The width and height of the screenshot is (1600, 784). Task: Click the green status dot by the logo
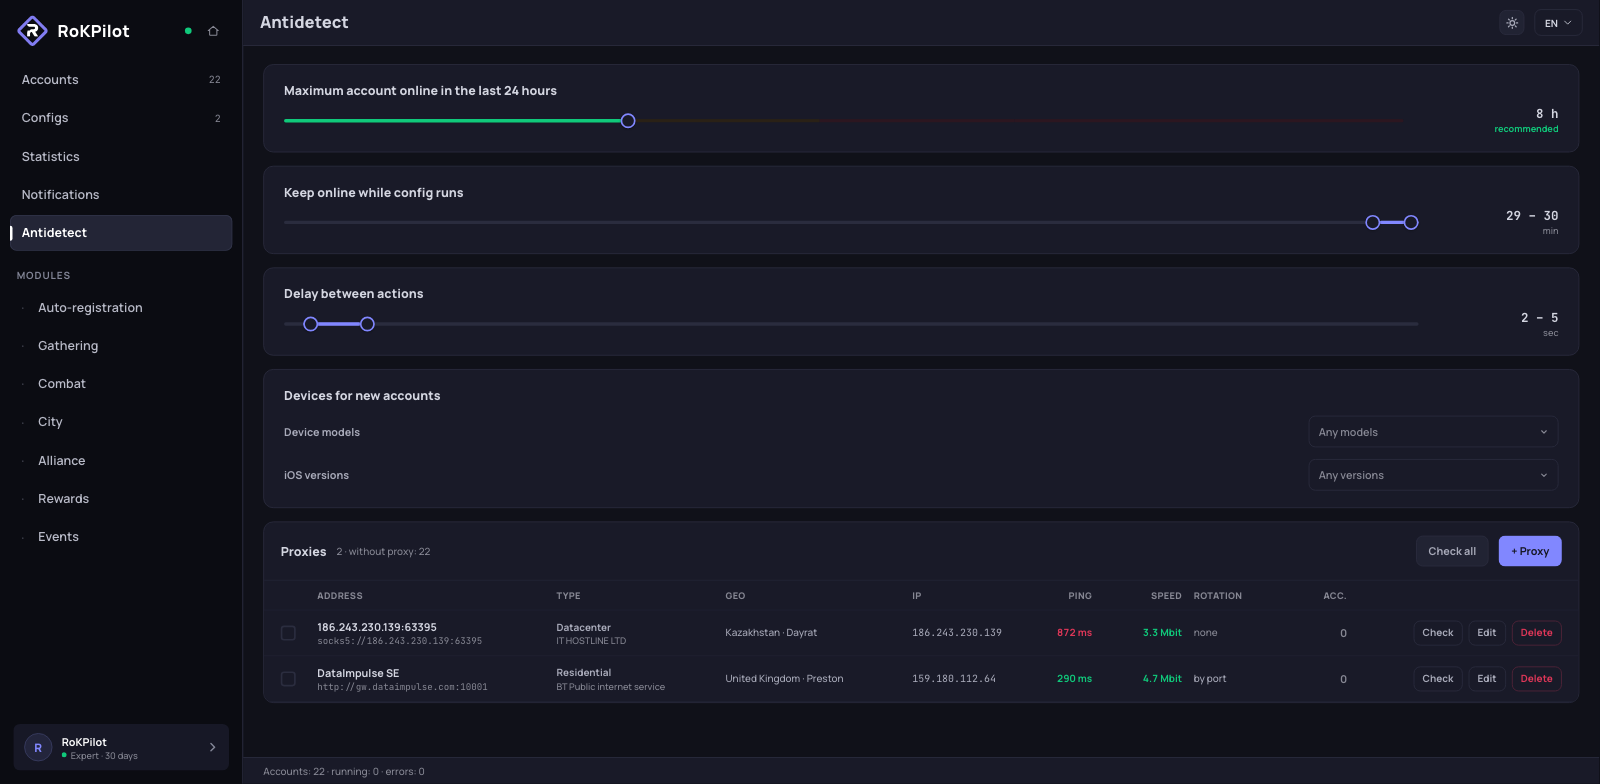click(188, 31)
